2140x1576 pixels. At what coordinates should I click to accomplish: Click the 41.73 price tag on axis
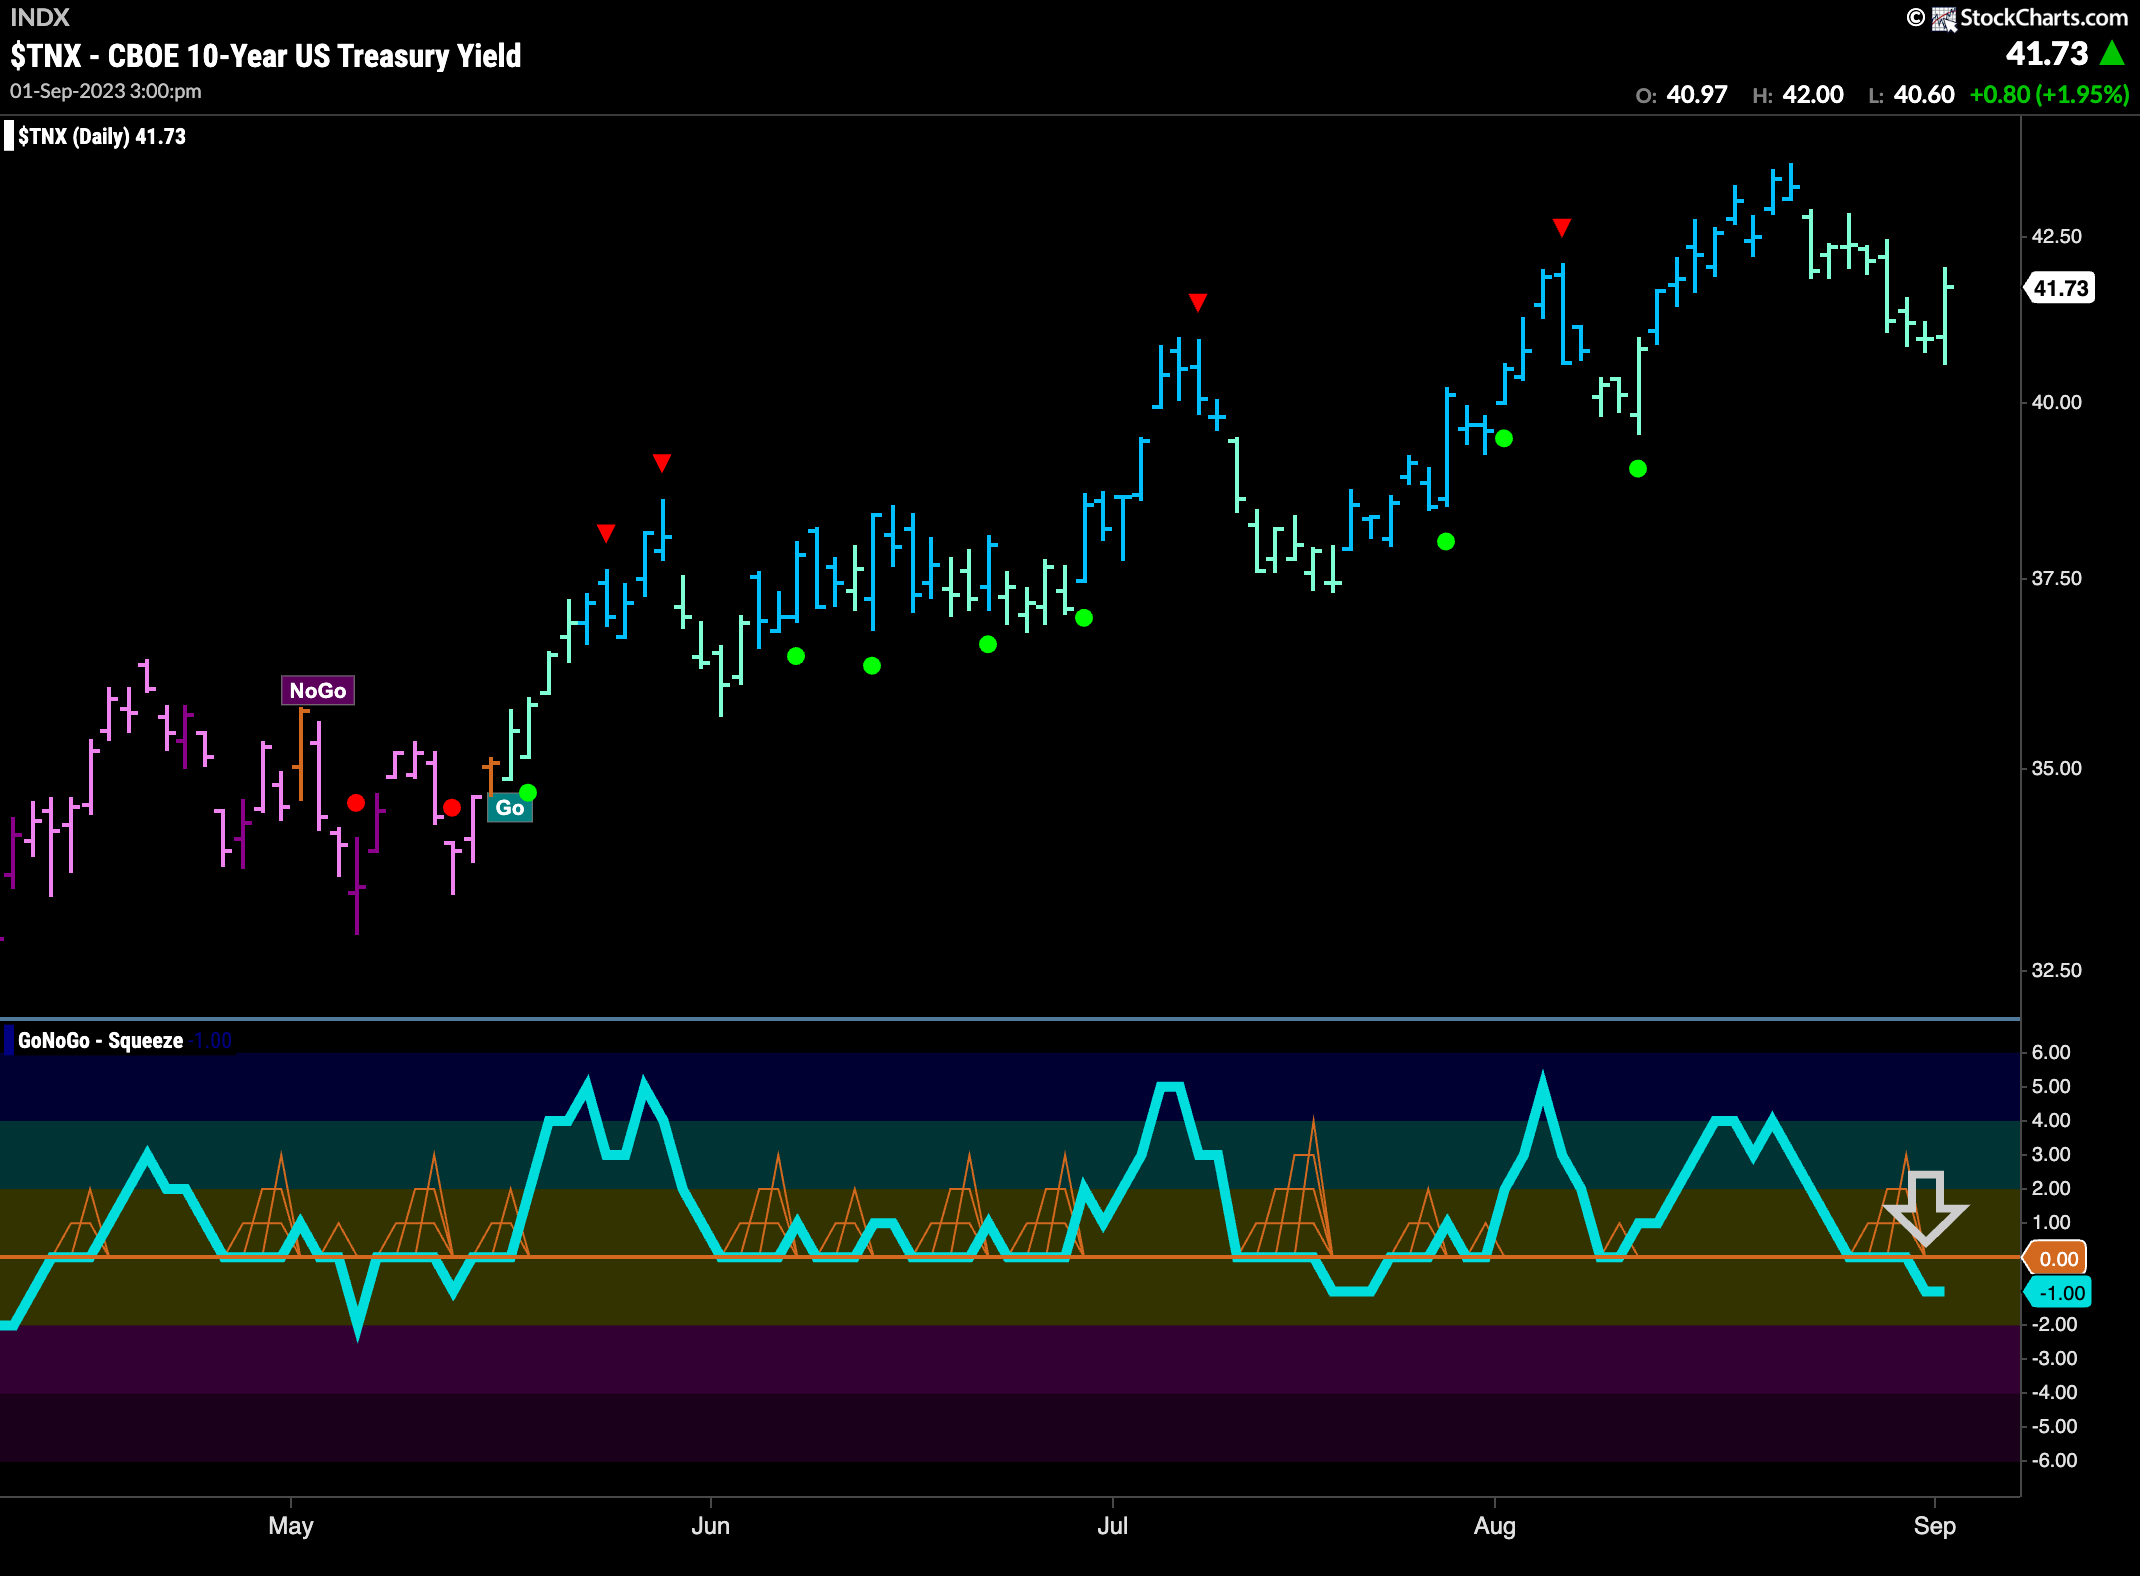point(2060,288)
